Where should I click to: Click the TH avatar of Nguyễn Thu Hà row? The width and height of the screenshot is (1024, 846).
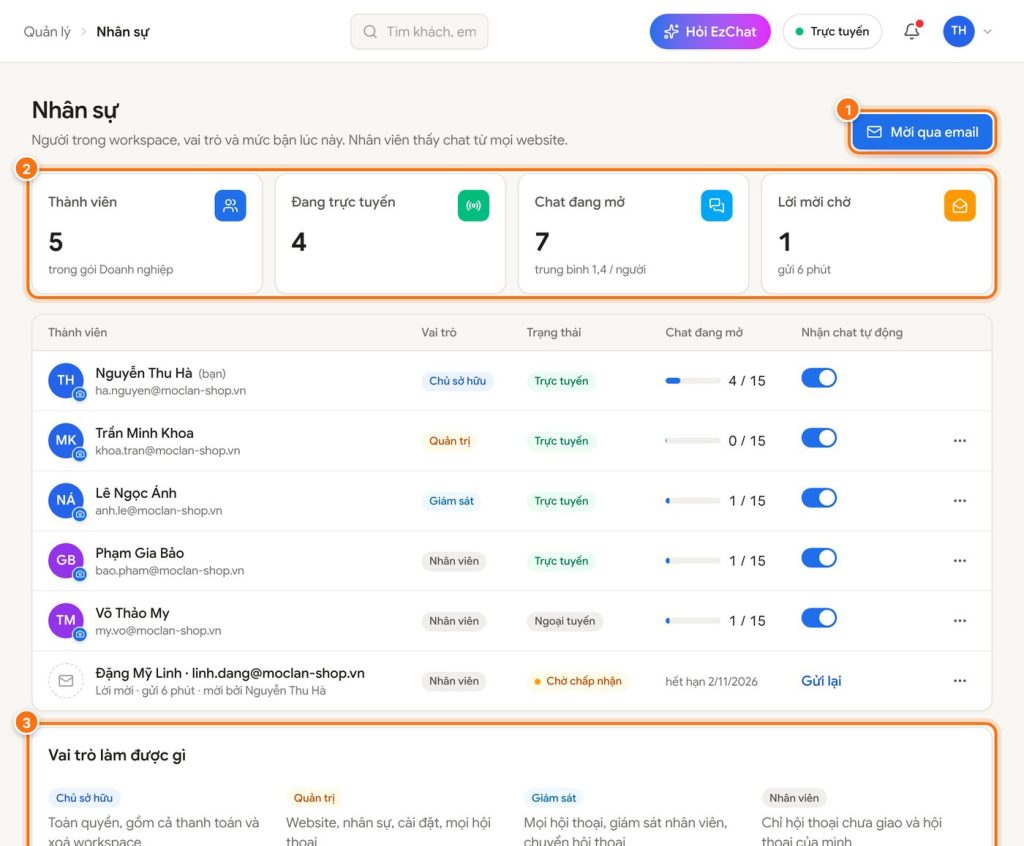click(66, 381)
